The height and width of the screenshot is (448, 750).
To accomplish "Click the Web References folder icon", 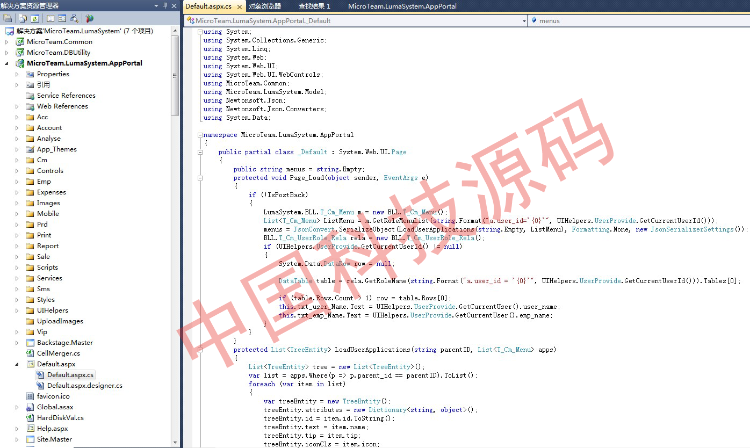I will coord(30,106).
